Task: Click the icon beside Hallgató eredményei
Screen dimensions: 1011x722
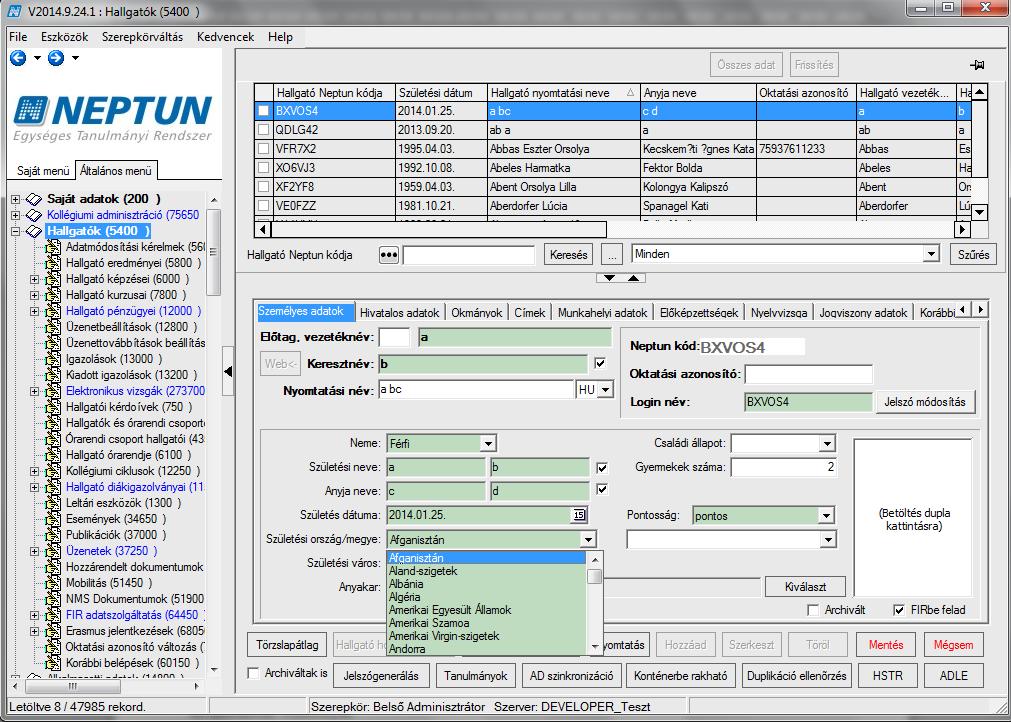Action: click(x=54, y=263)
